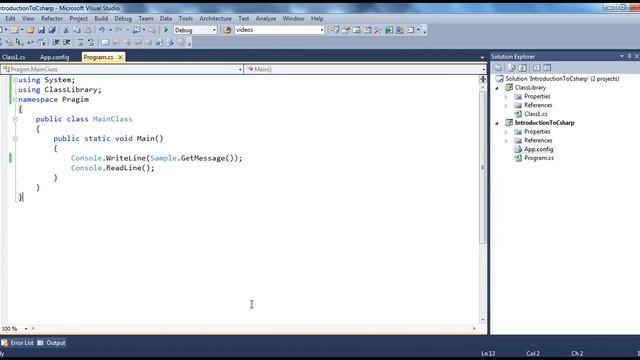This screenshot has height=360, width=640.
Task: Click View Class Diagram icon in Solution Explorer
Action: point(547,68)
